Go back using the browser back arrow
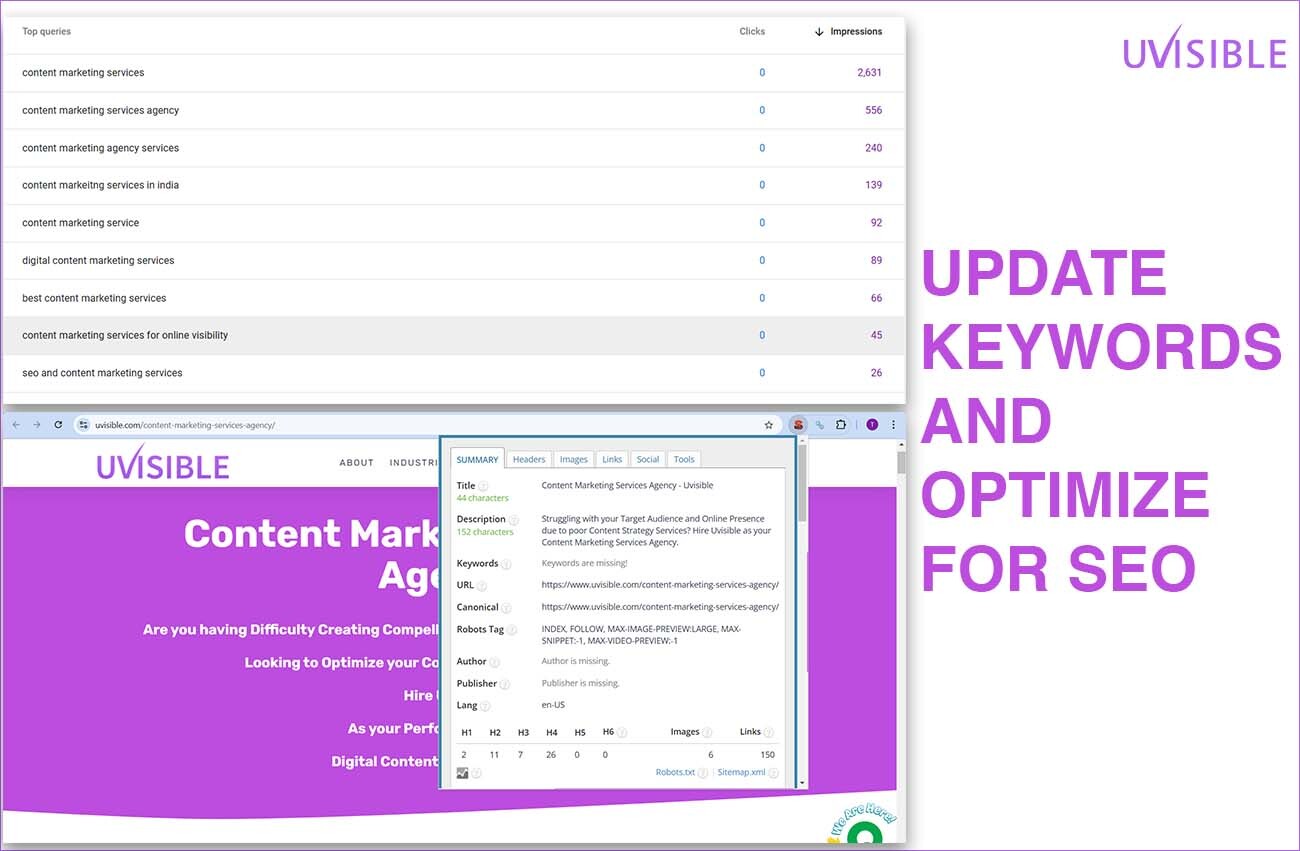 pyautogui.click(x=16, y=425)
